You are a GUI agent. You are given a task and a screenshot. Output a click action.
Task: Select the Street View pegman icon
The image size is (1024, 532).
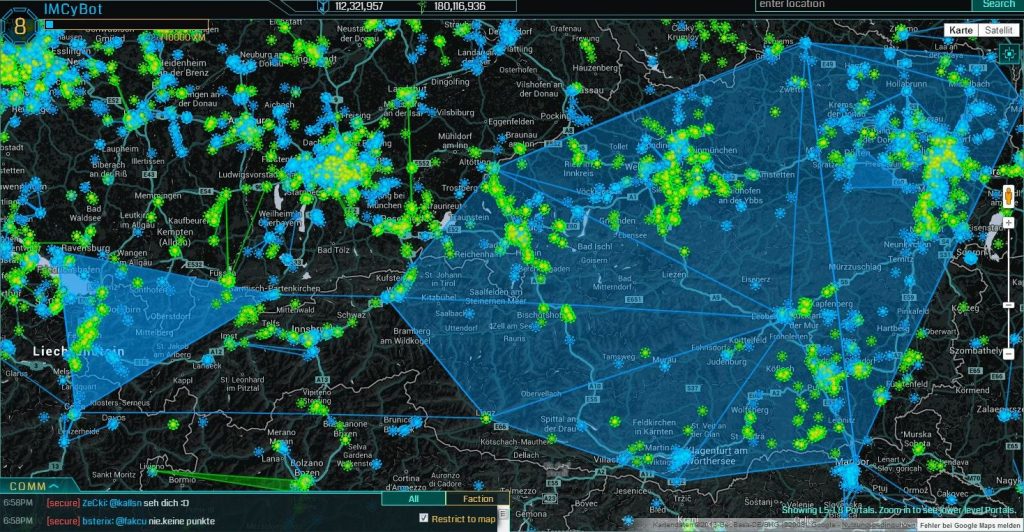[x=1009, y=193]
